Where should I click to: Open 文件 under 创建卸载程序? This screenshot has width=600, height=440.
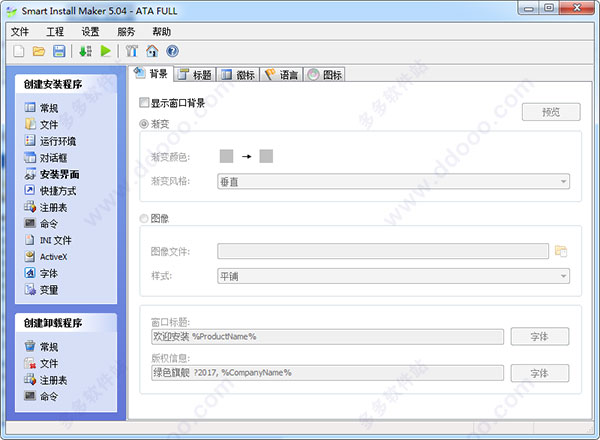click(41, 363)
